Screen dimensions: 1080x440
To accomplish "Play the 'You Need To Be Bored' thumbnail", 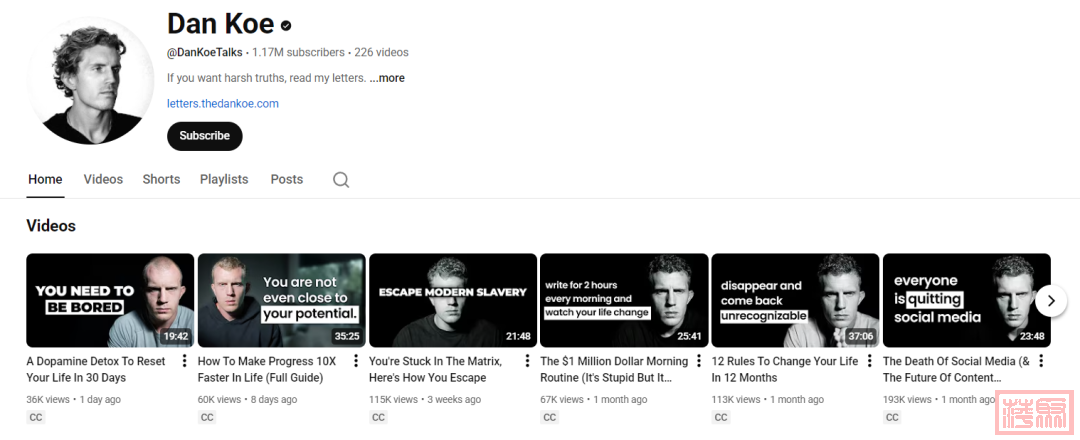I will (110, 300).
